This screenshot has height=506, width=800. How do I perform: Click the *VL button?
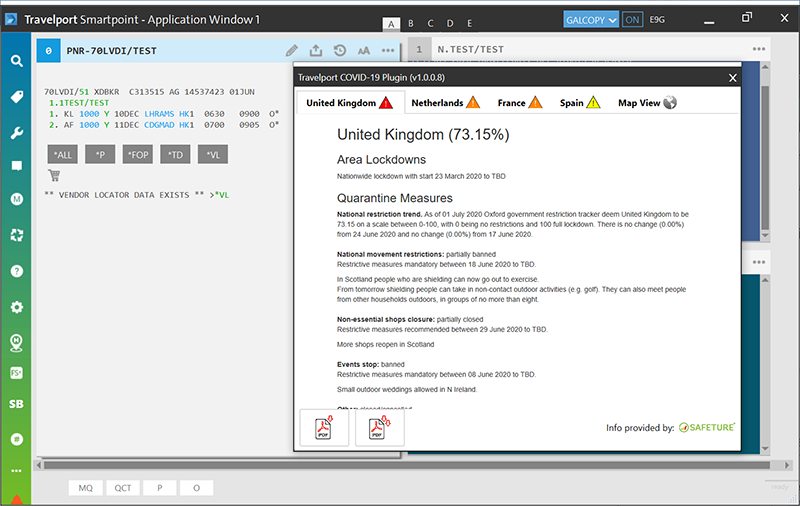pos(213,155)
